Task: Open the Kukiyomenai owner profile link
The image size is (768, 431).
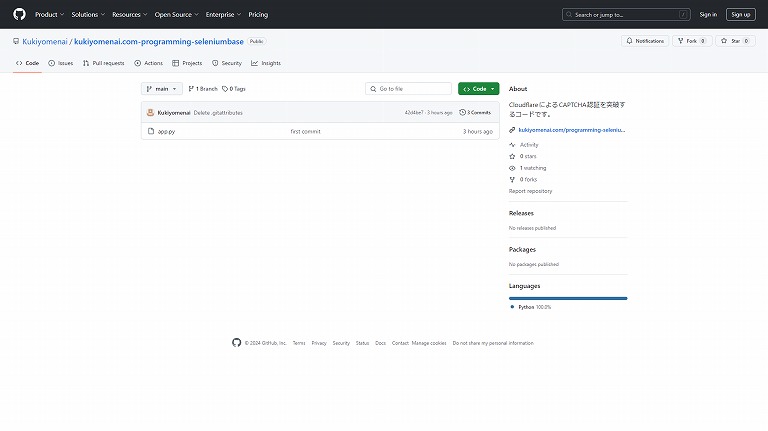Action: (x=45, y=42)
